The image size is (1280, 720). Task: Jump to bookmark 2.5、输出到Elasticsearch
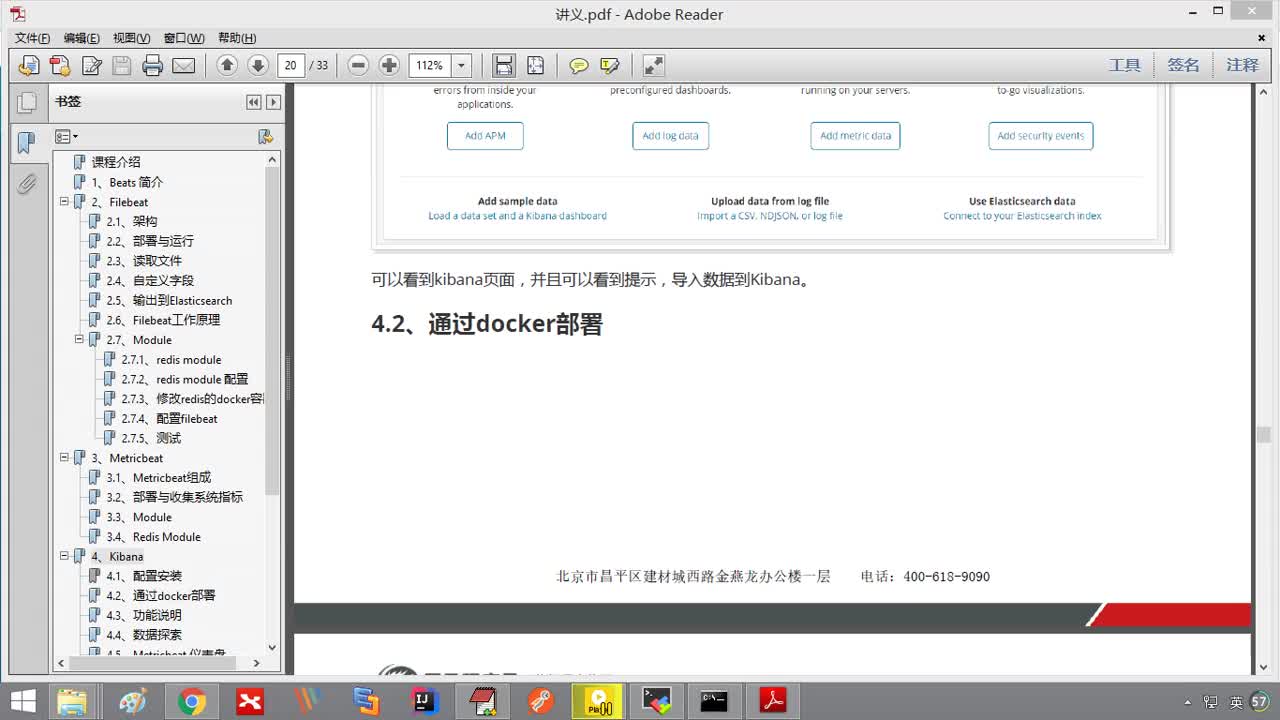coord(169,300)
